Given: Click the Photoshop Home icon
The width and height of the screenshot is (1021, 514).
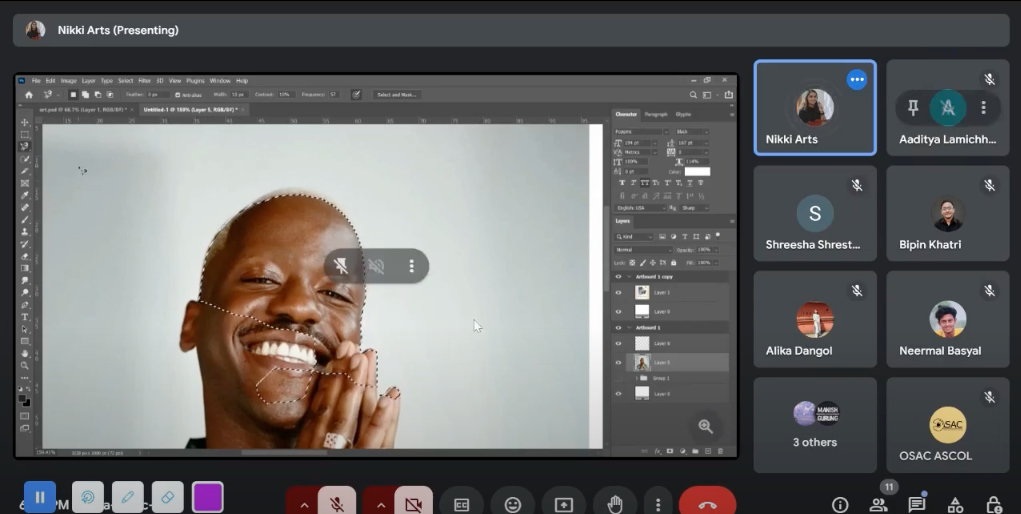Looking at the screenshot, I should [29, 94].
